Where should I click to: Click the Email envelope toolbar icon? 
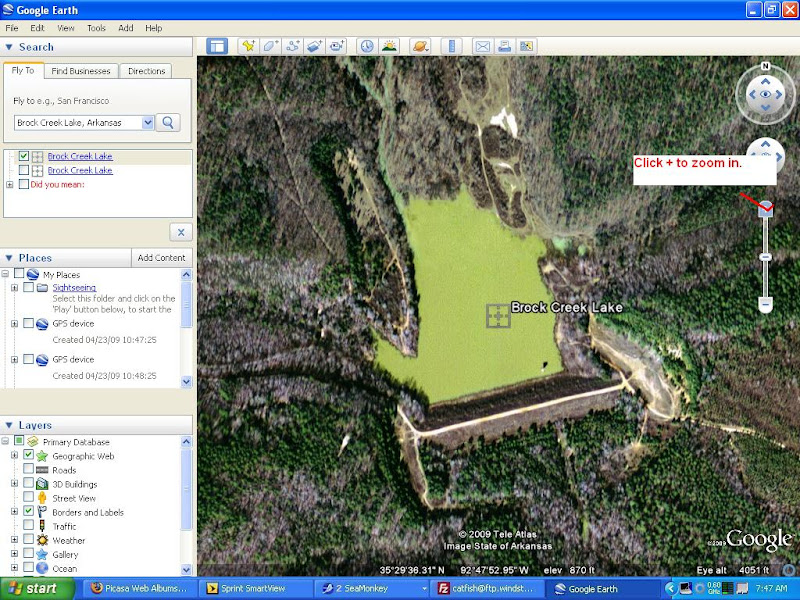pyautogui.click(x=482, y=46)
